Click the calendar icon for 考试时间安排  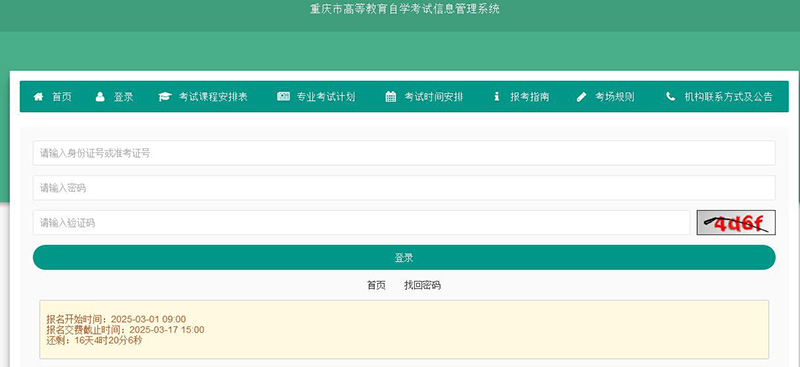click(390, 97)
